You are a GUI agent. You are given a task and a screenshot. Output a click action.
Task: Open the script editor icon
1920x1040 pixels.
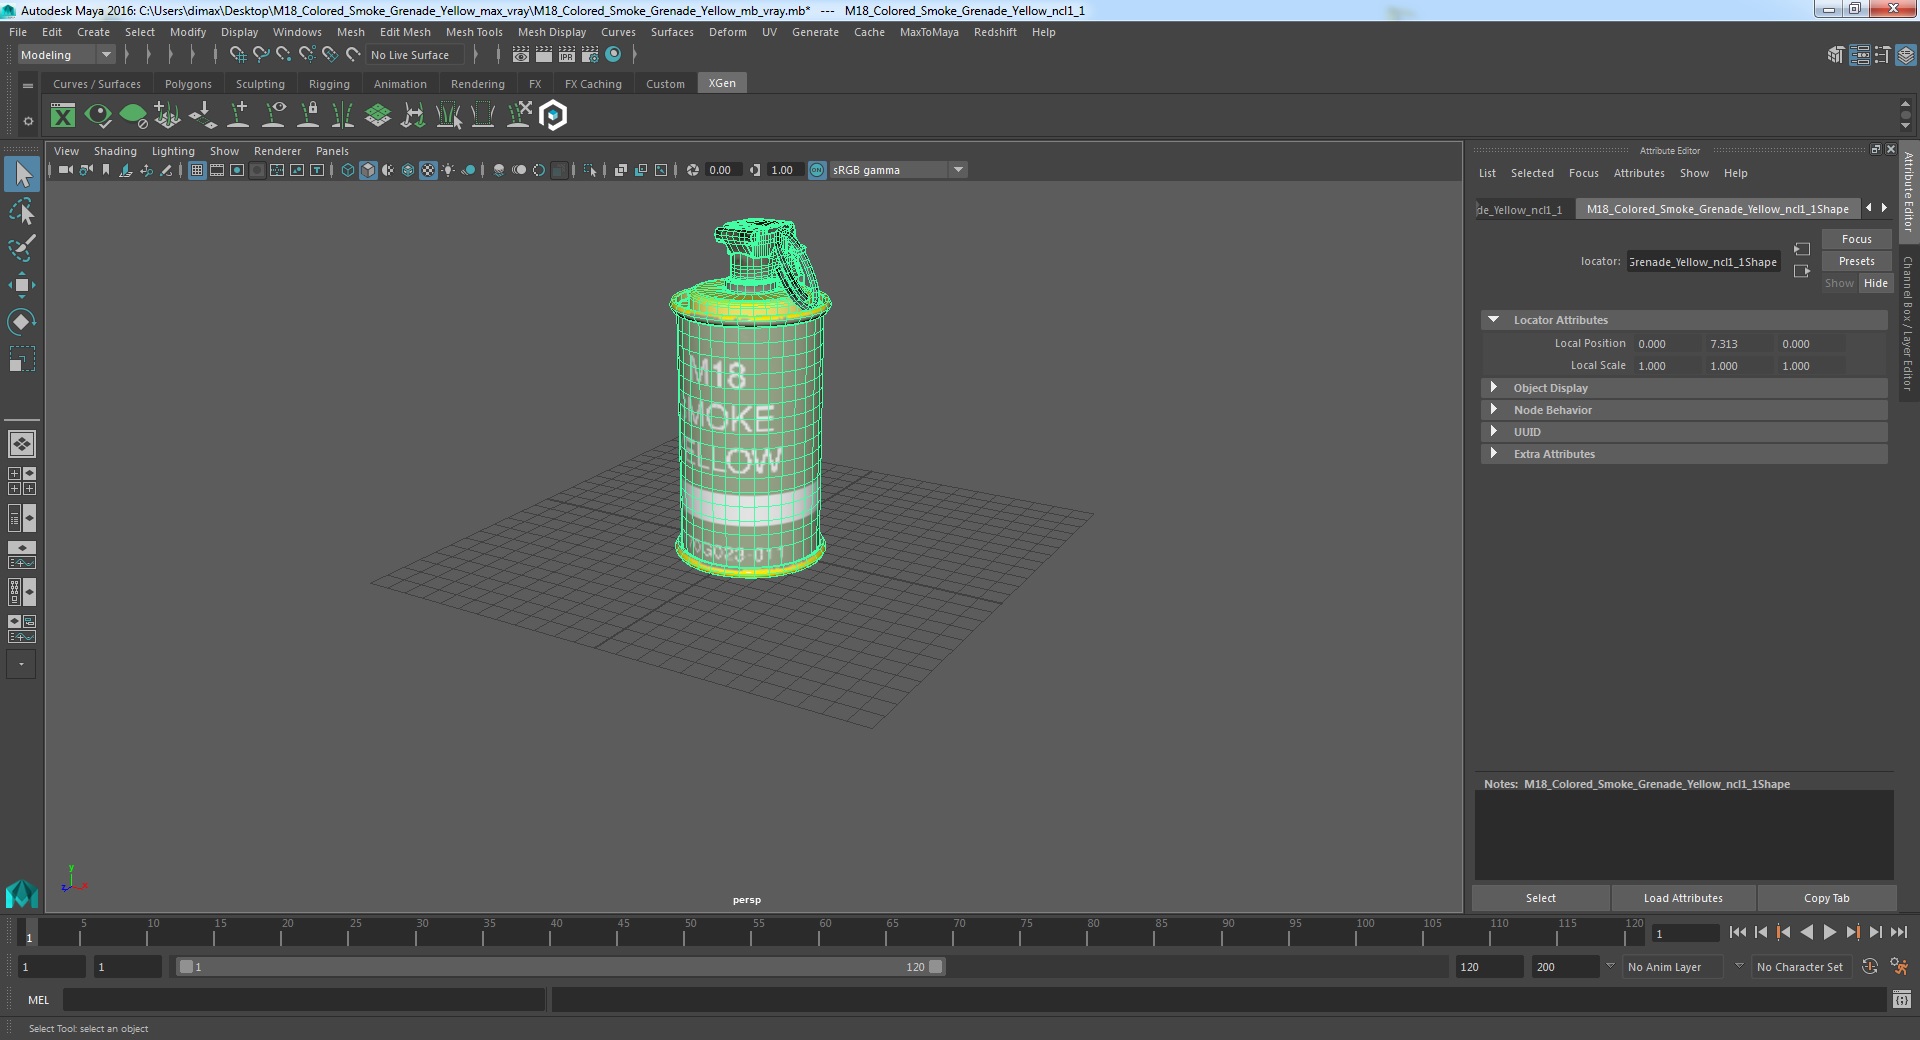coord(1901,999)
